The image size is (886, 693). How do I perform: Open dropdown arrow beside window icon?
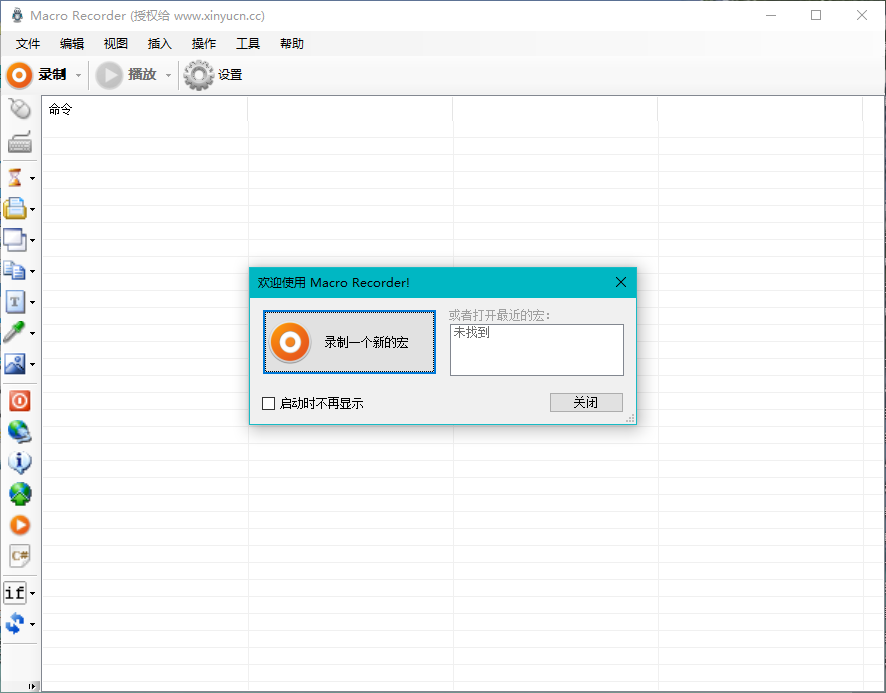coord(32,240)
